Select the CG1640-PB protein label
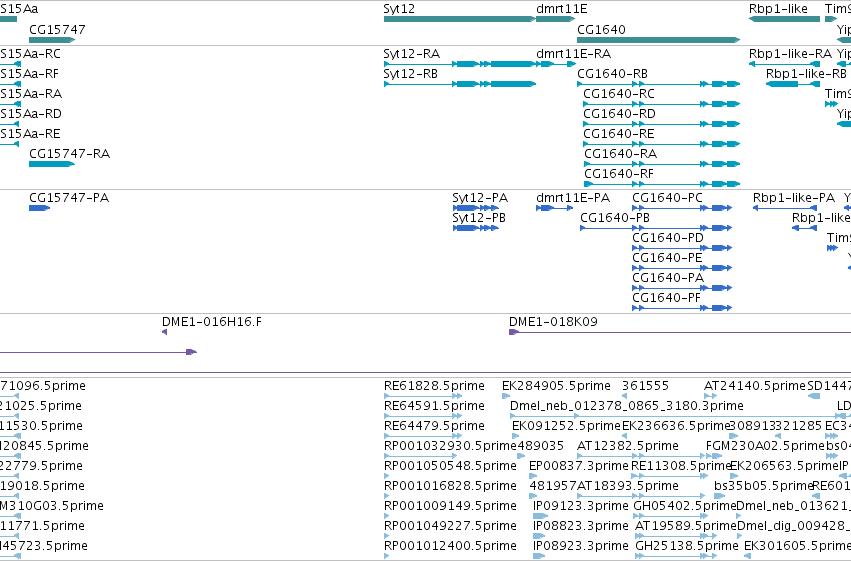 tap(615, 218)
